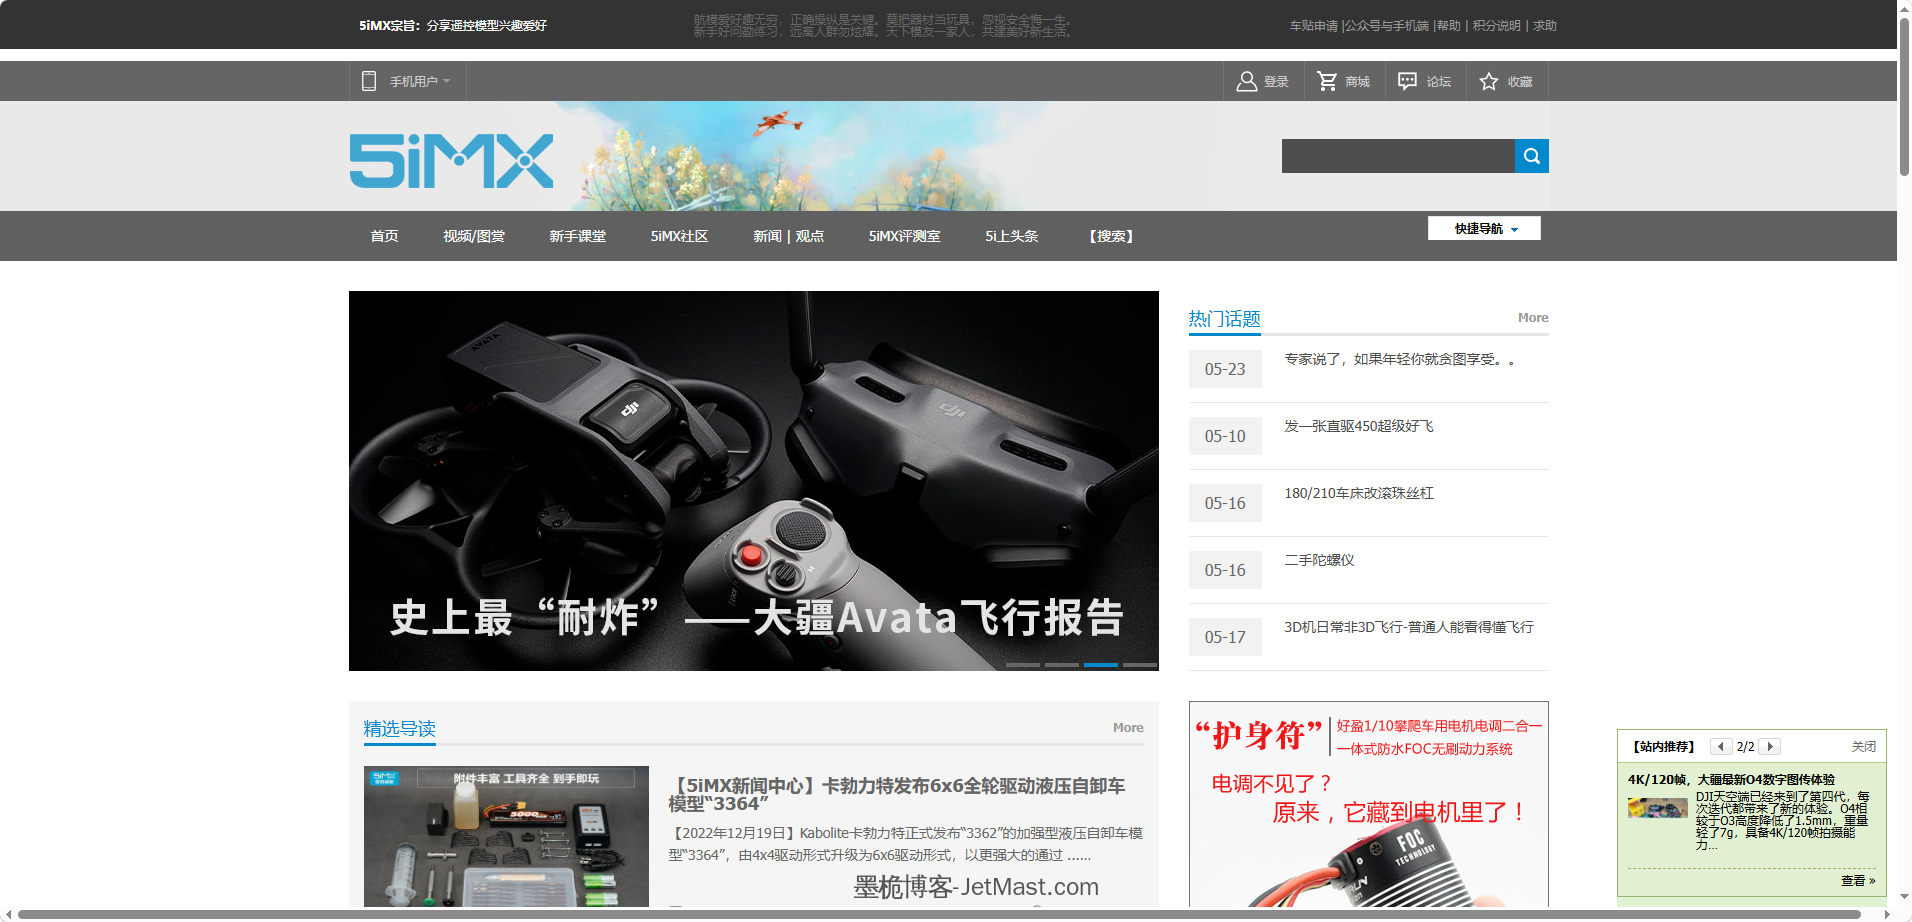Click the 05-17 date tile

tap(1225, 637)
